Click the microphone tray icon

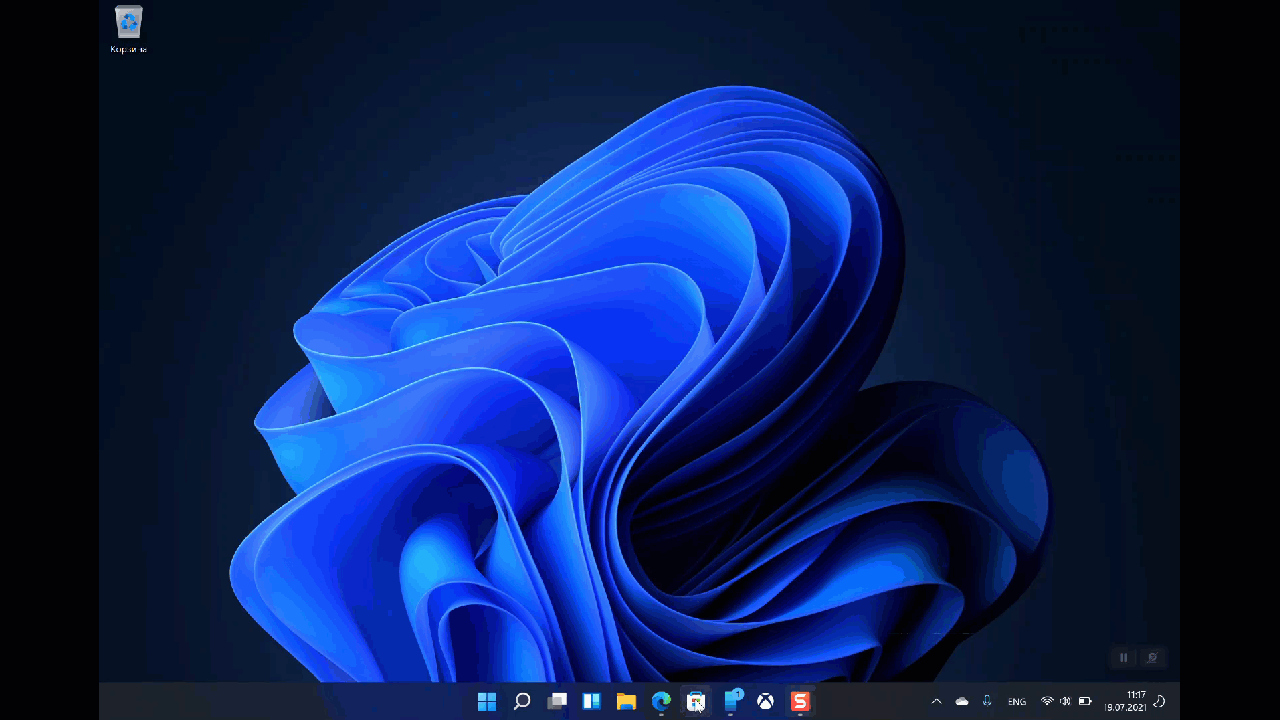(987, 701)
